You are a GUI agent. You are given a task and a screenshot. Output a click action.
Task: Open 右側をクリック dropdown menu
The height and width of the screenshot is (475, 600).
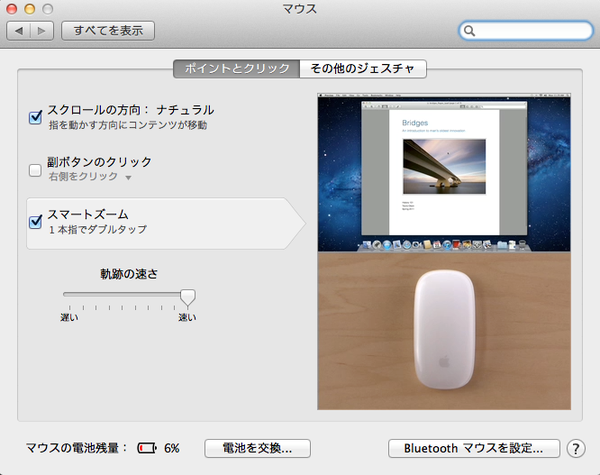point(90,176)
